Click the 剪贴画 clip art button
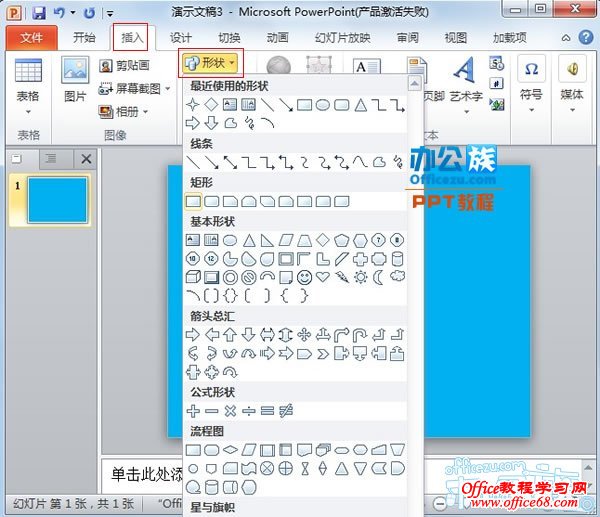The image size is (600, 517). point(124,65)
